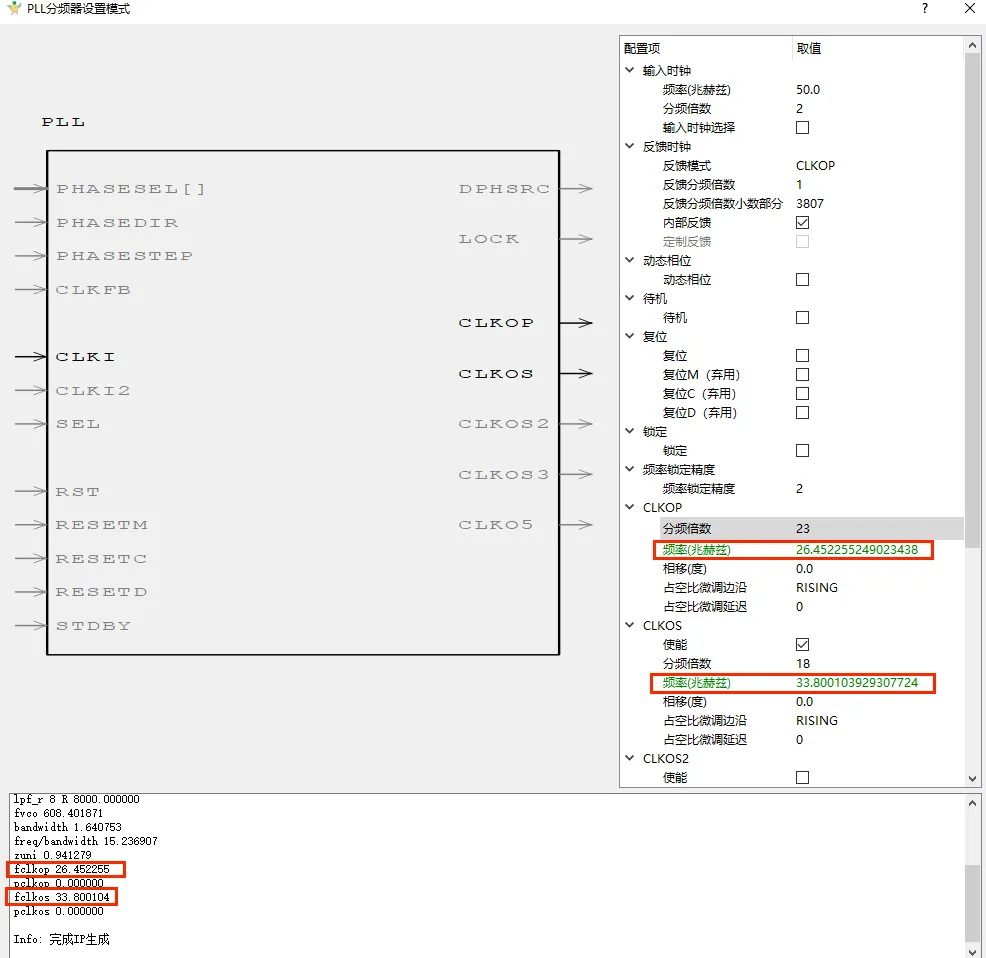Image resolution: width=986 pixels, height=958 pixels.
Task: Uncheck the CLKOS 使能 checkbox
Action: pyautogui.click(x=802, y=645)
